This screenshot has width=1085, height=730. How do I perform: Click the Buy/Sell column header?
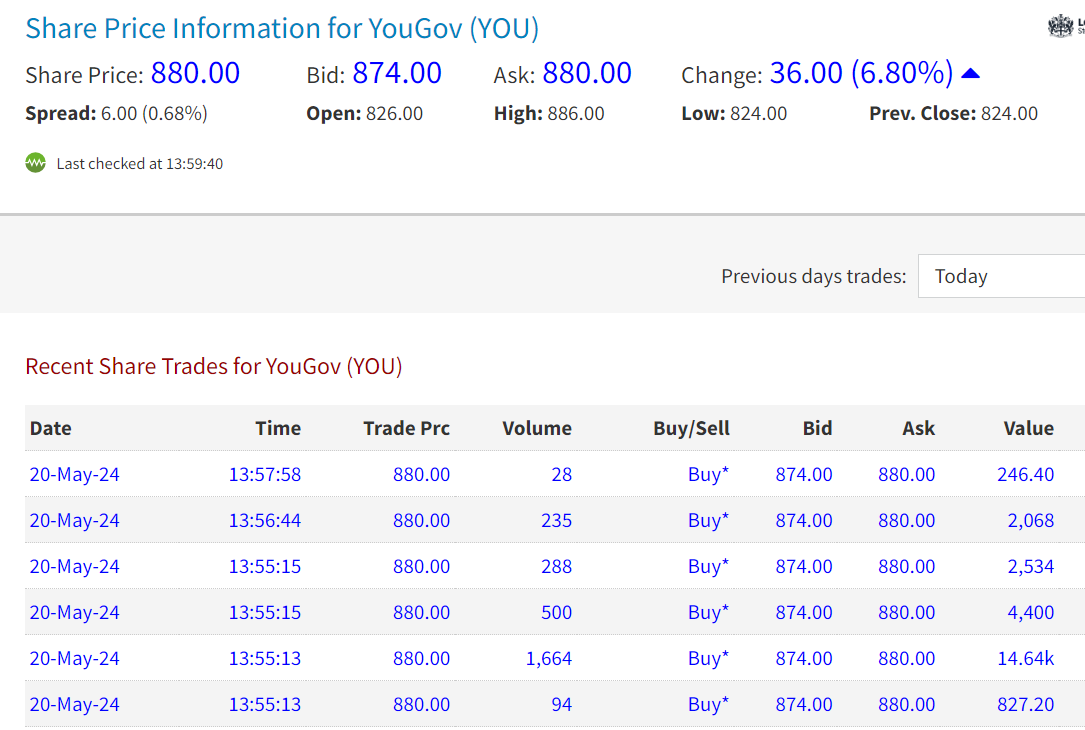[691, 428]
